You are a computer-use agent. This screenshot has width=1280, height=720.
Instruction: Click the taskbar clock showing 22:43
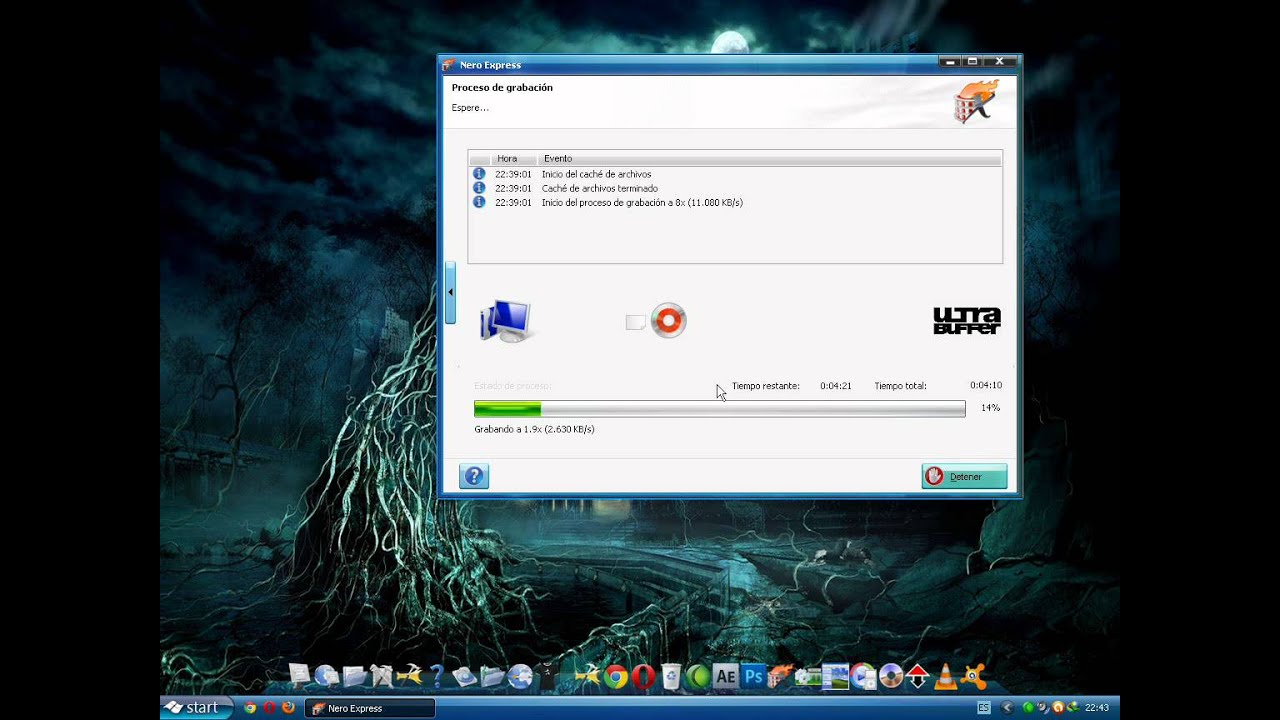point(1096,708)
